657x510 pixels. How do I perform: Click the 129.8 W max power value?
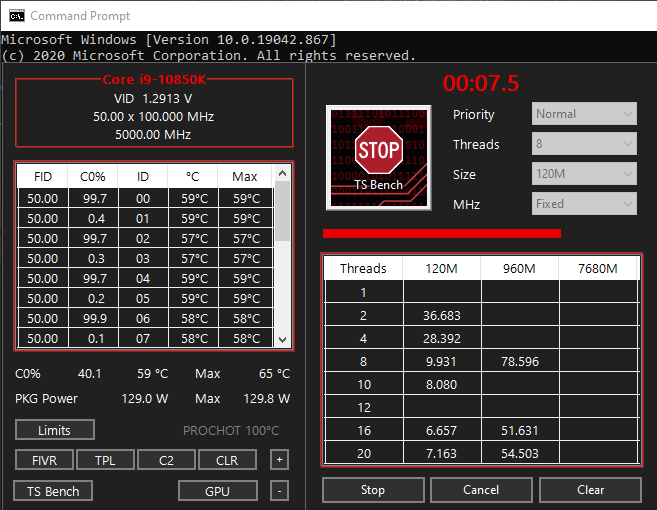pyautogui.click(x=267, y=398)
